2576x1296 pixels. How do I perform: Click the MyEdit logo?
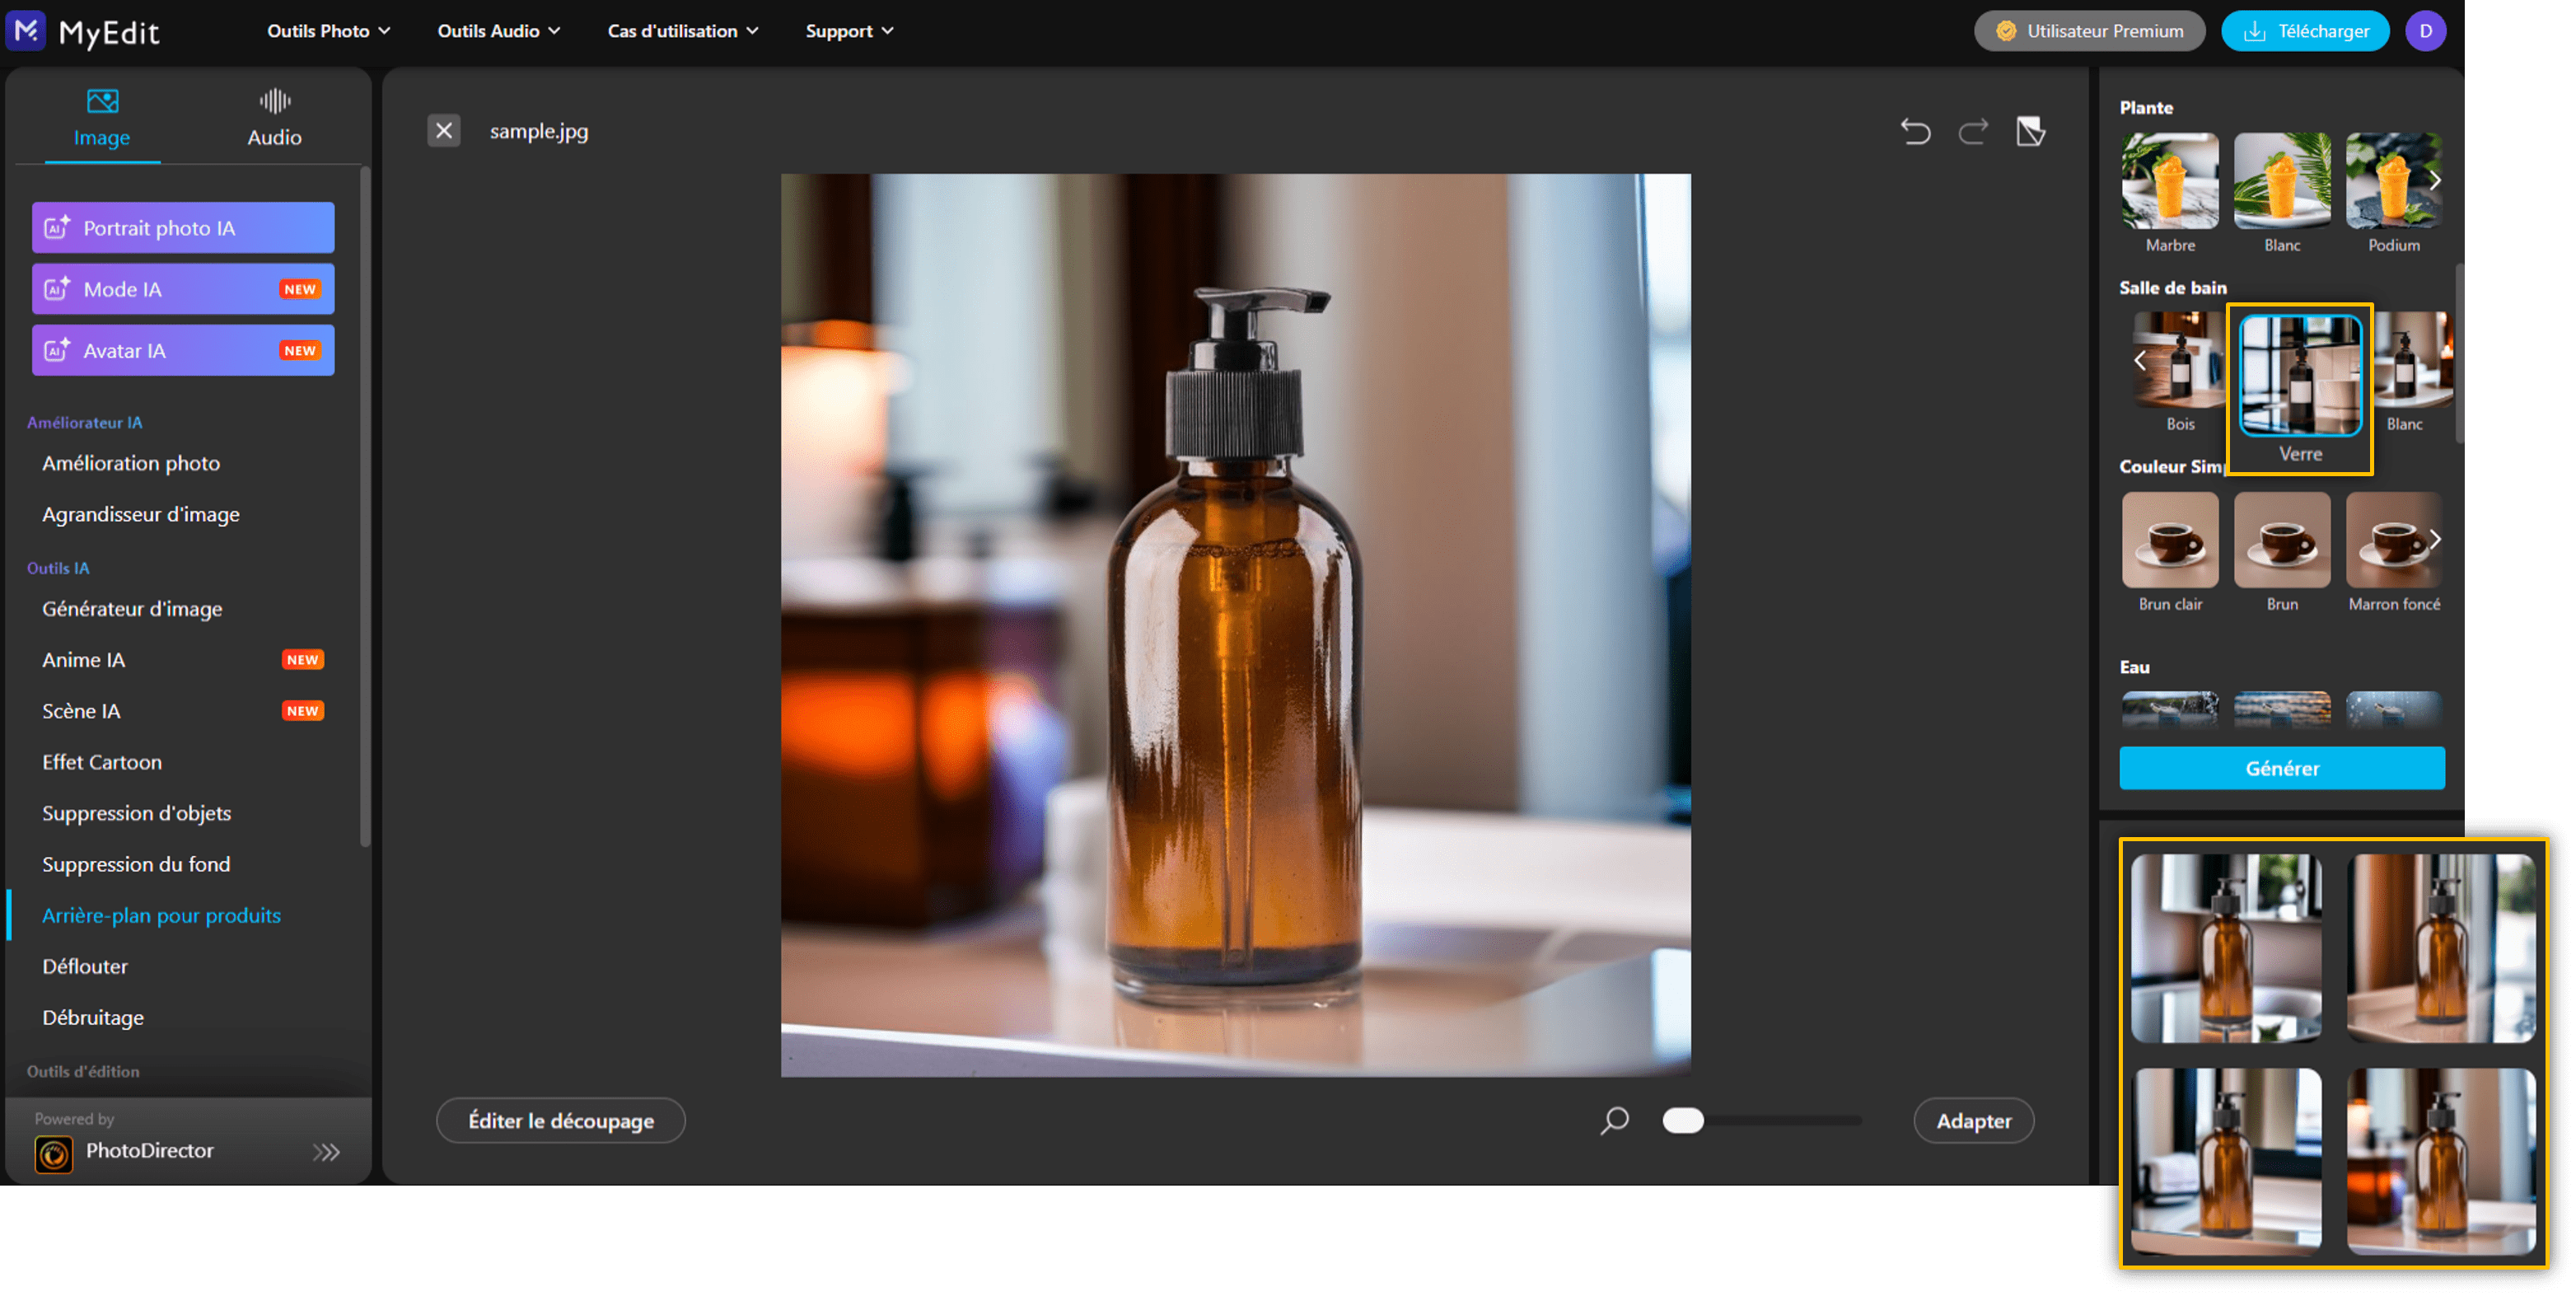point(84,31)
